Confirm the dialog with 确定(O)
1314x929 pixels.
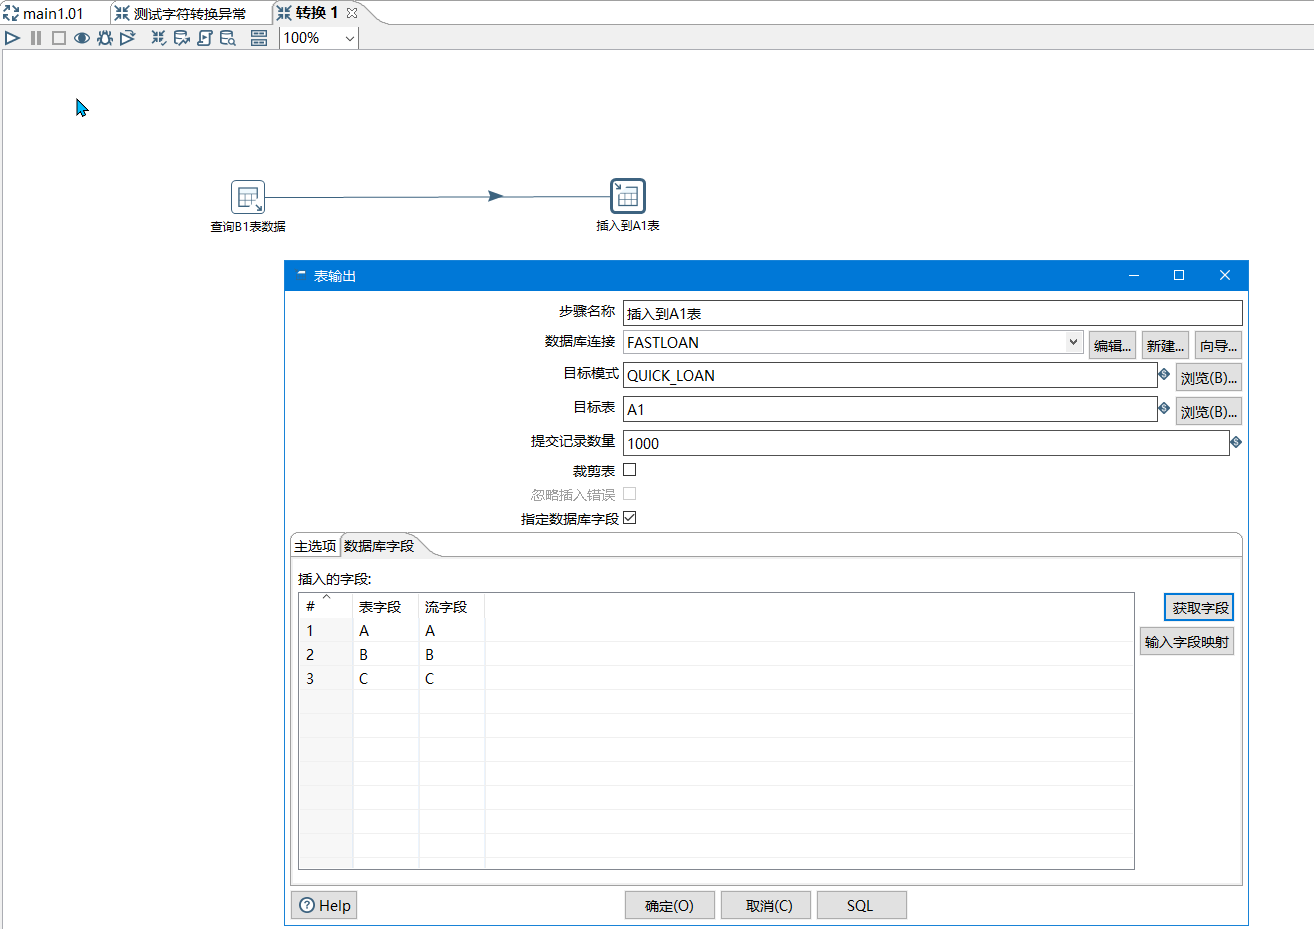670,905
